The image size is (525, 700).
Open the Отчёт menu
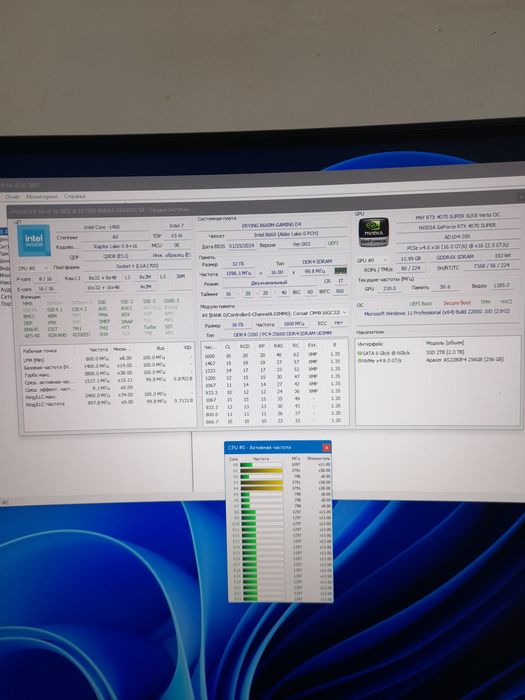12,196
